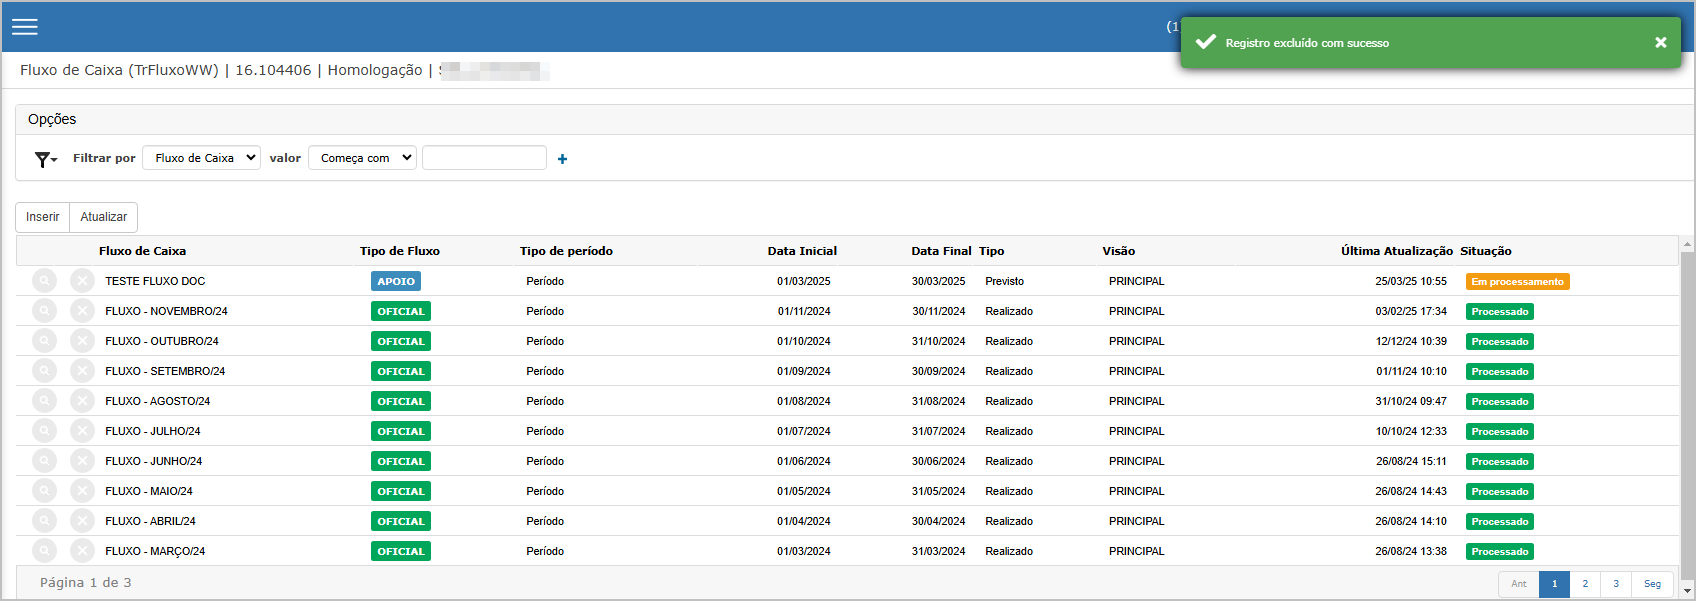This screenshot has width=1696, height=601.
Task: Click the Atualizar button
Action: 104,217
